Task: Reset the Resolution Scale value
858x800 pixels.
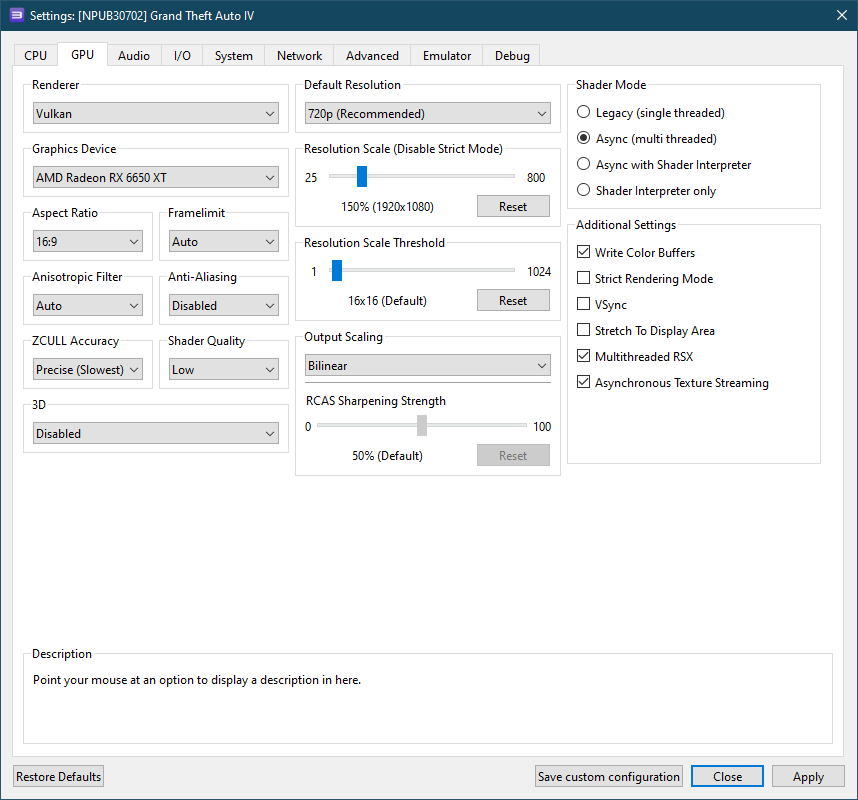Action: pos(513,206)
